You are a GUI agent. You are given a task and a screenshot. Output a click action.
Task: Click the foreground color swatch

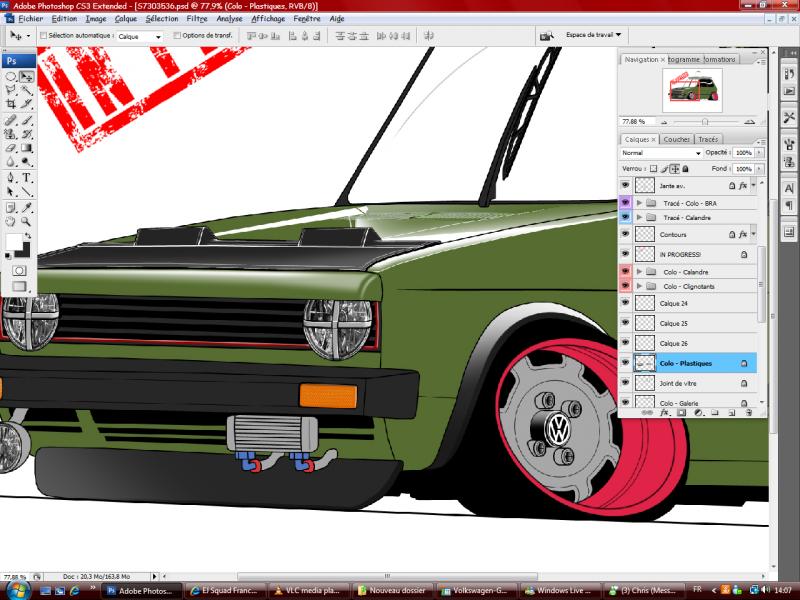point(14,242)
